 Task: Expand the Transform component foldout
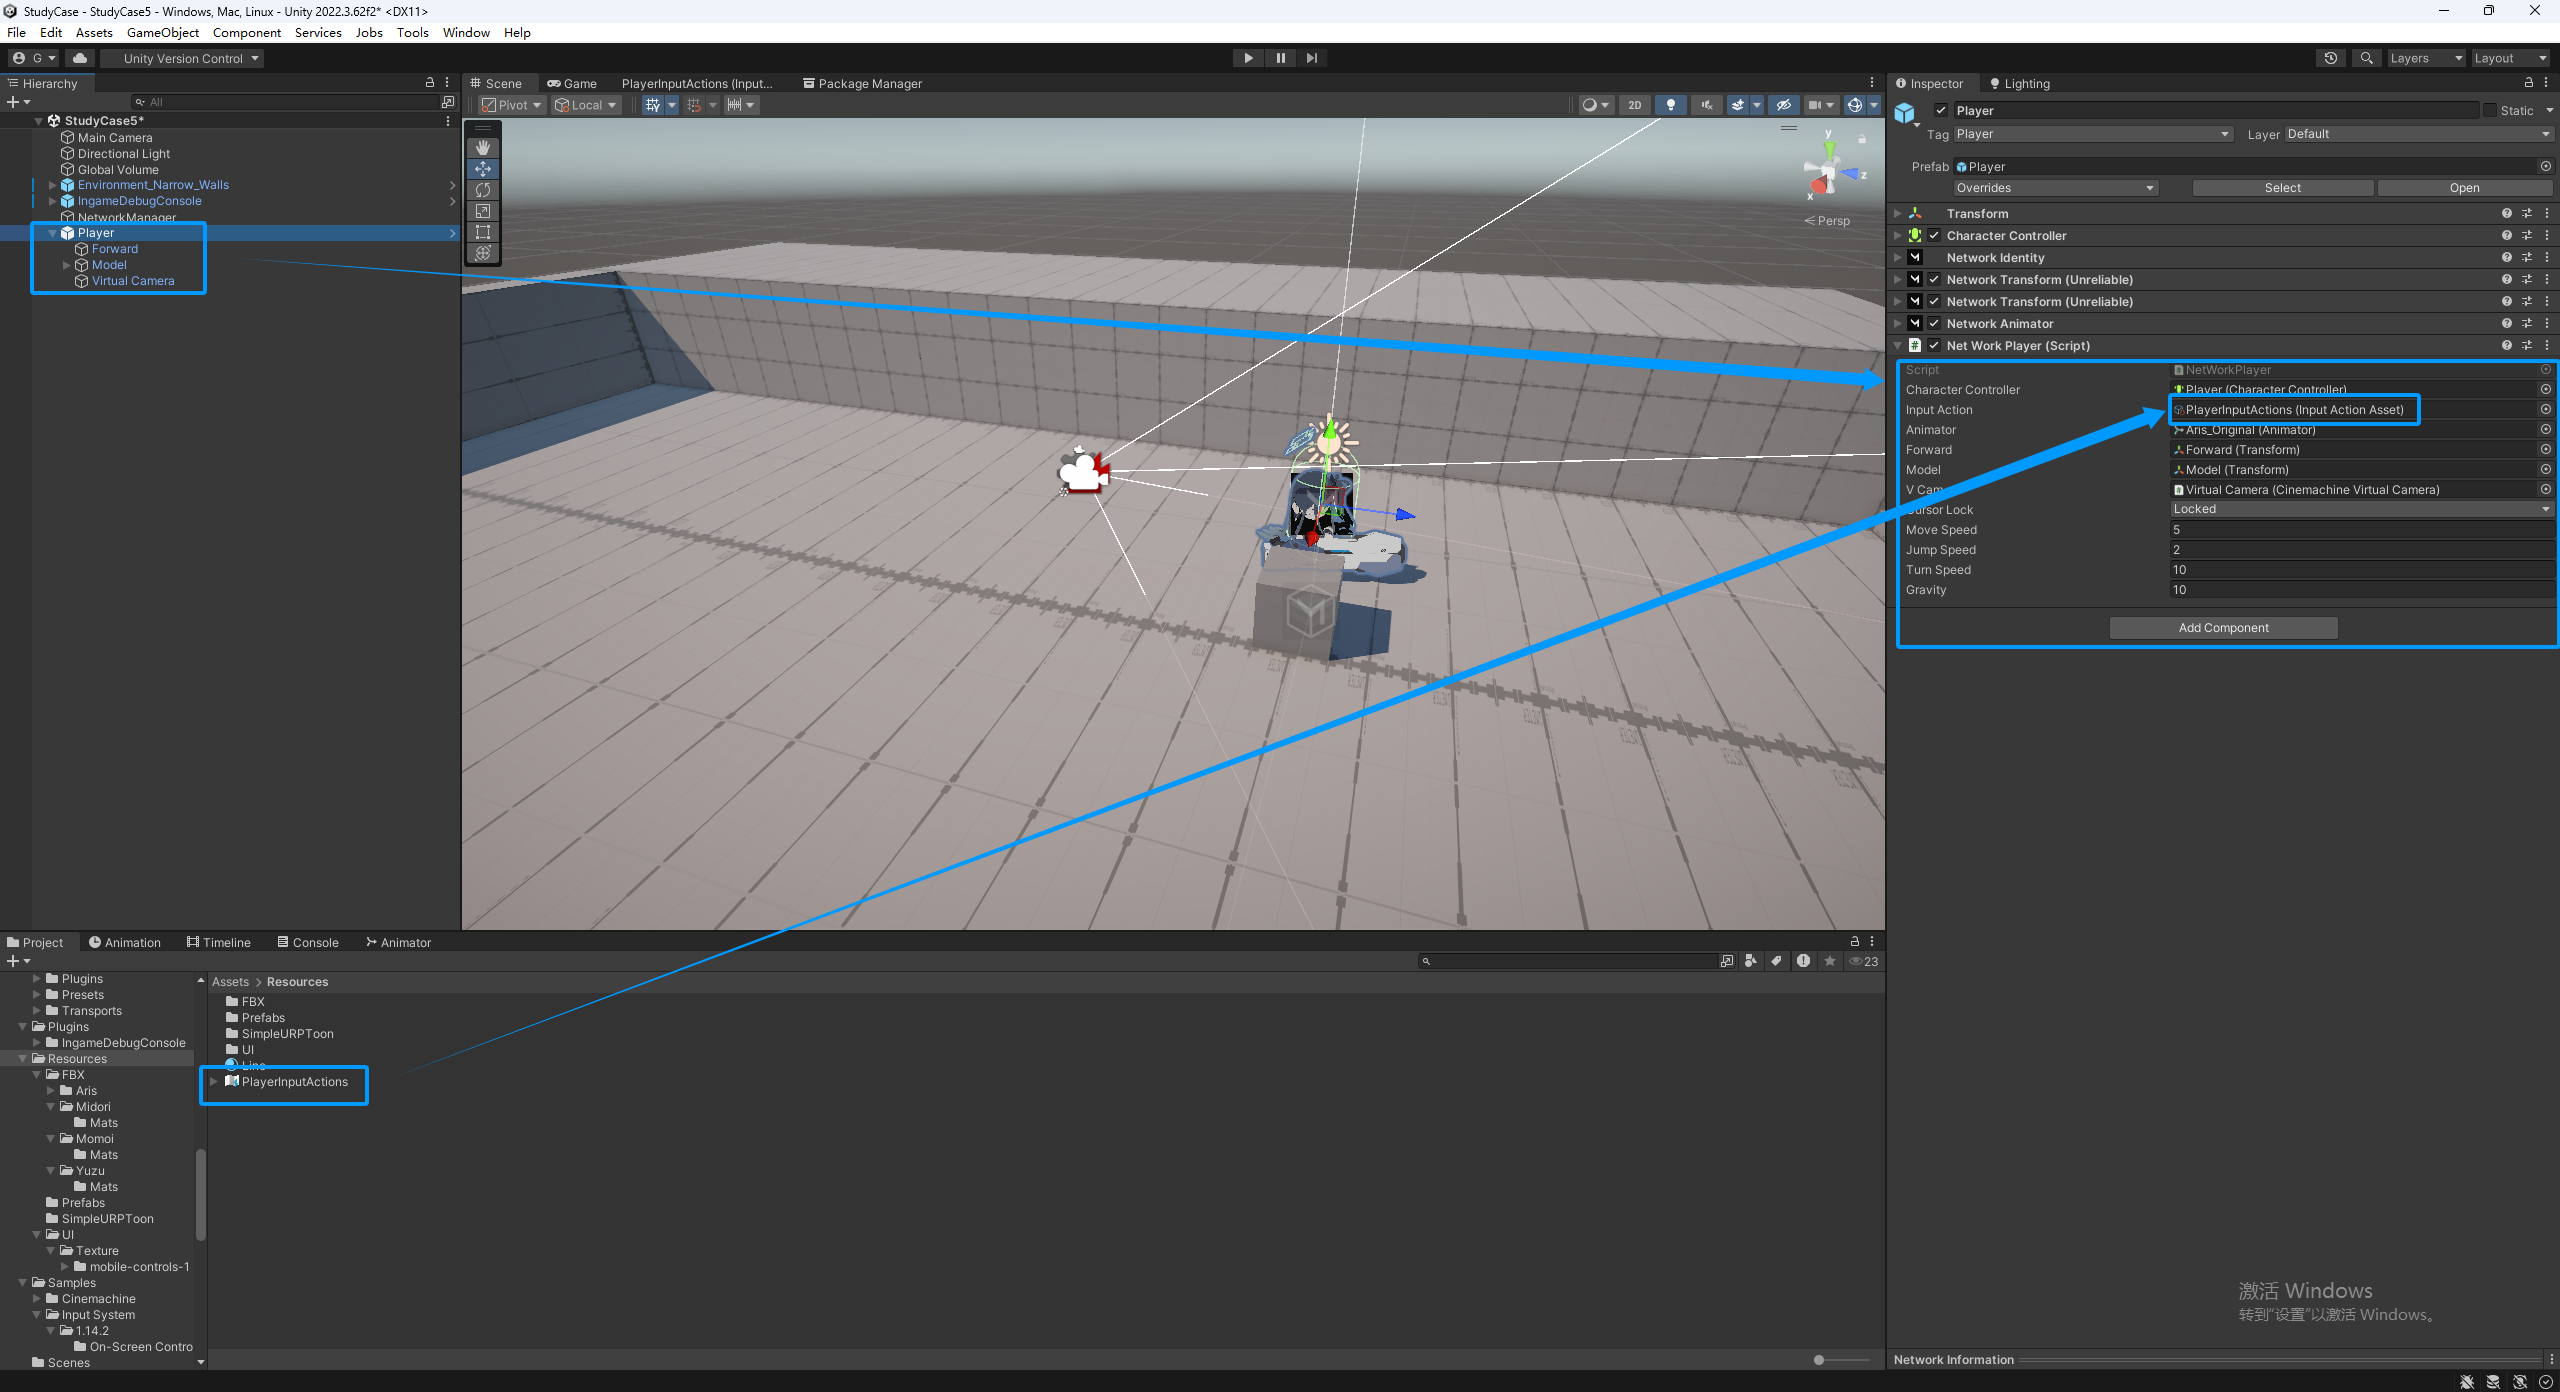point(1897,214)
